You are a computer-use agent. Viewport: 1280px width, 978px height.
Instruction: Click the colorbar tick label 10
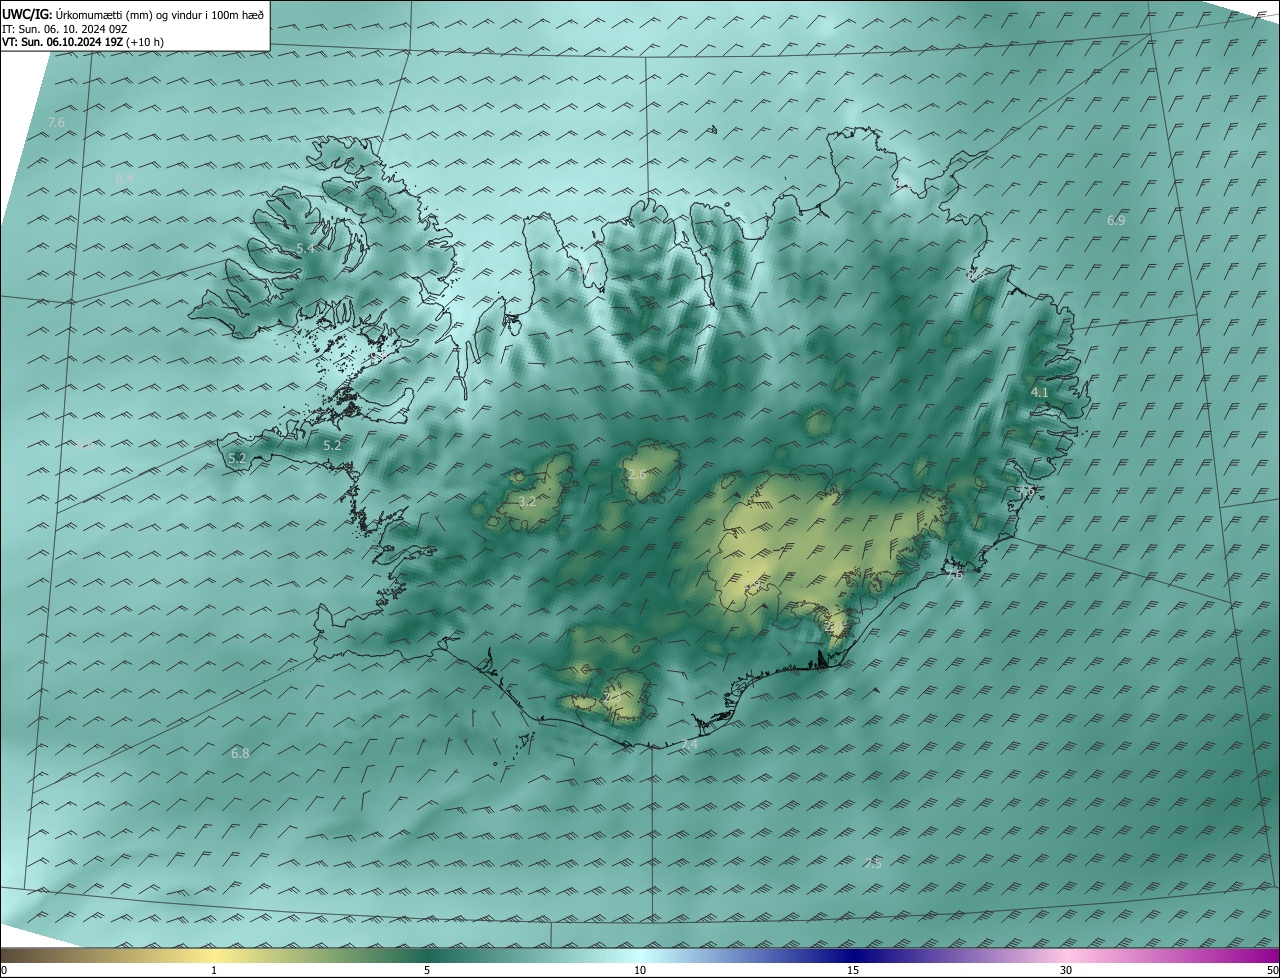click(x=640, y=970)
